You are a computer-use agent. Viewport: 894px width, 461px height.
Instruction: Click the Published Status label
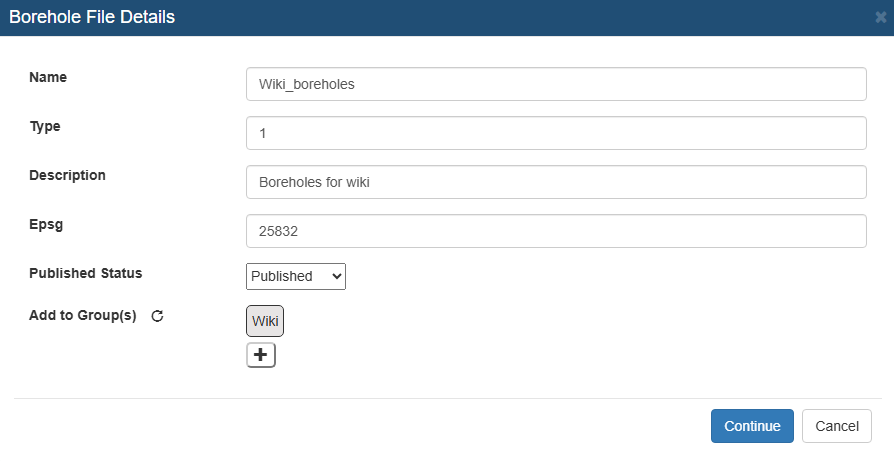pyautogui.click(x=86, y=274)
